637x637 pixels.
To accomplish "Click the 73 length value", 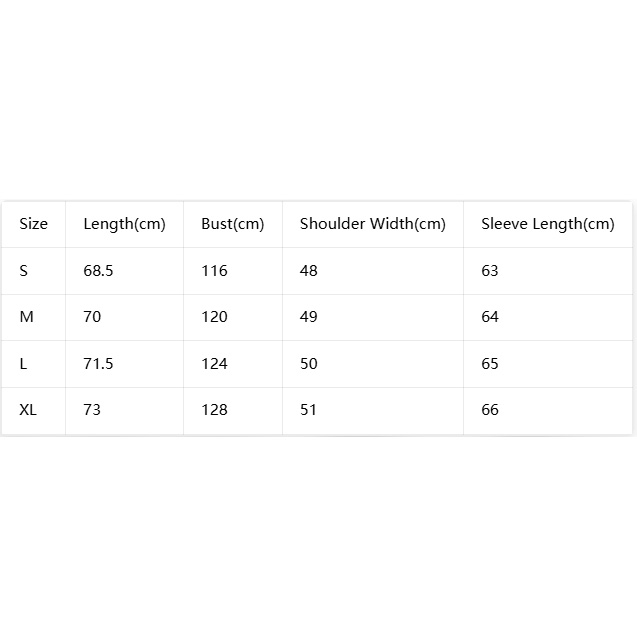I will (92, 410).
